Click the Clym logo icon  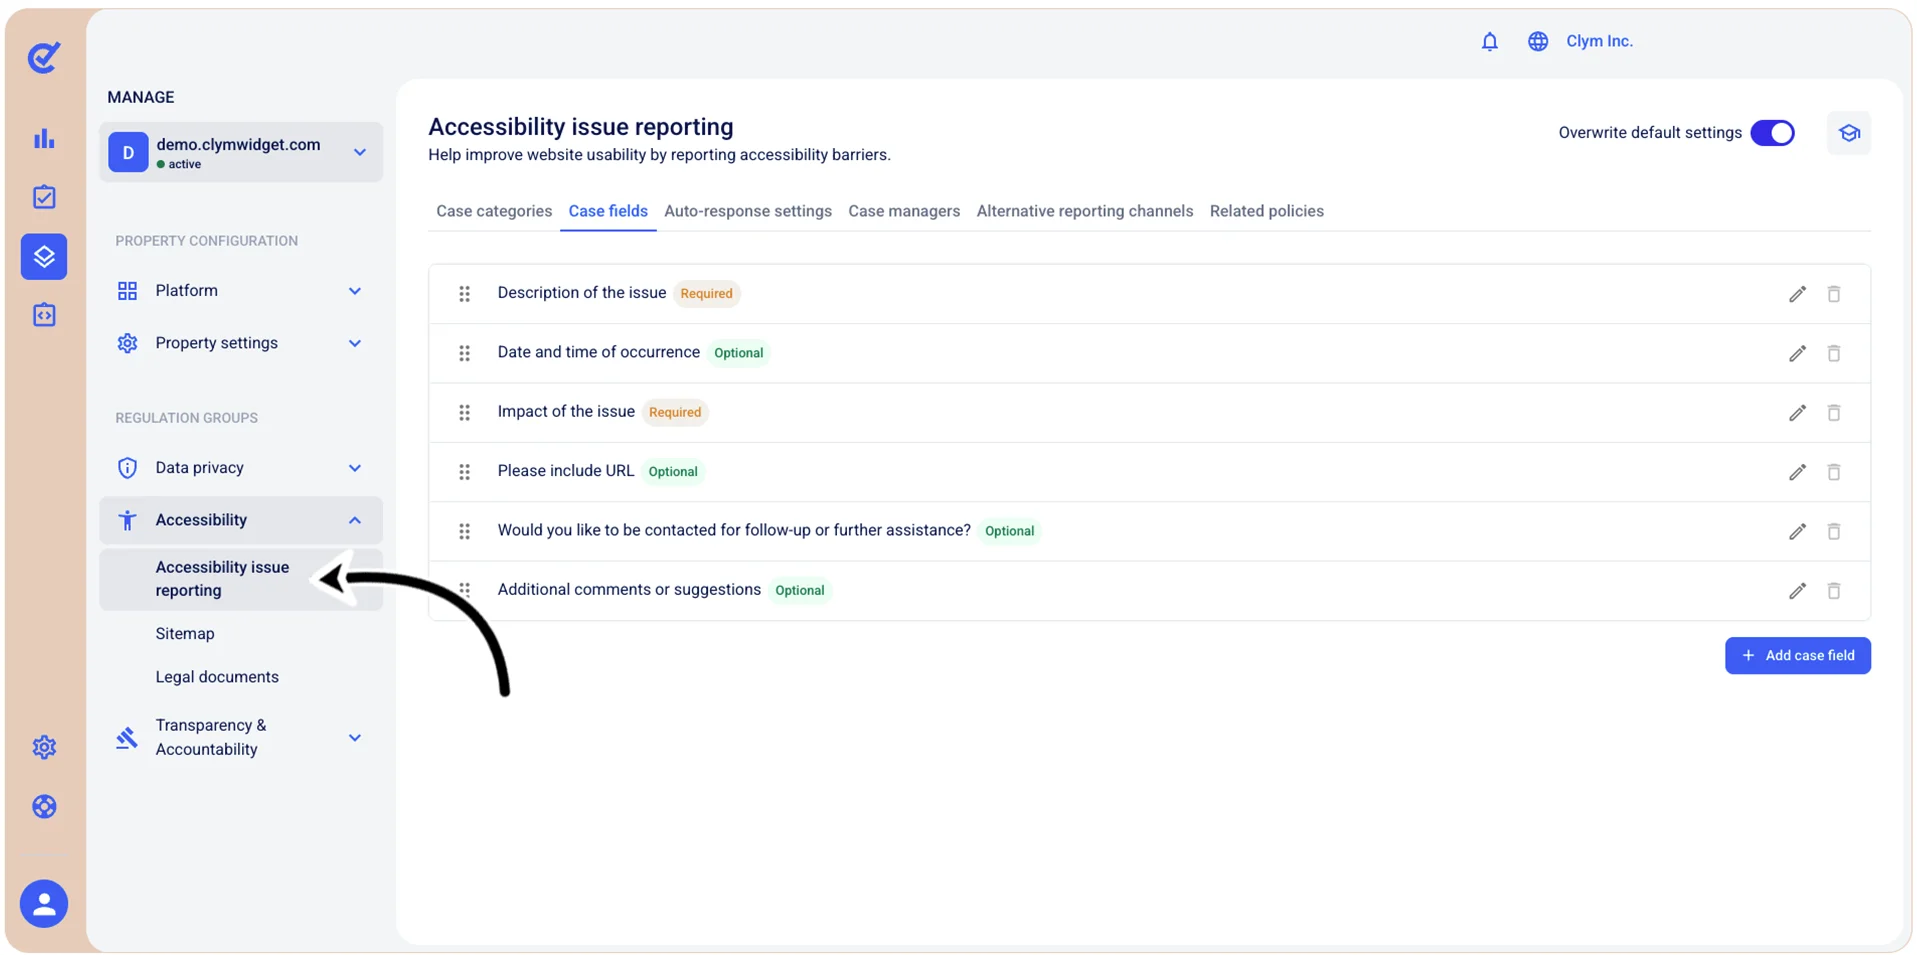click(44, 57)
